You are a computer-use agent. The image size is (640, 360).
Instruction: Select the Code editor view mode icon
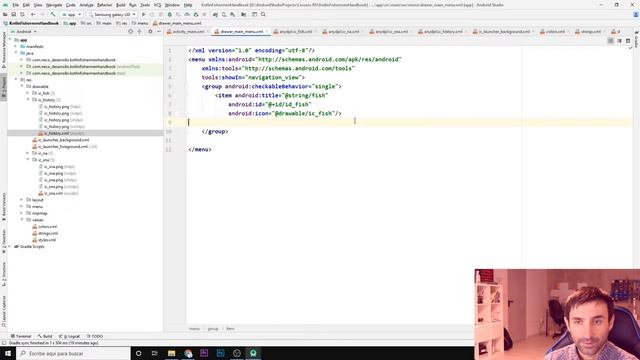(611, 41)
